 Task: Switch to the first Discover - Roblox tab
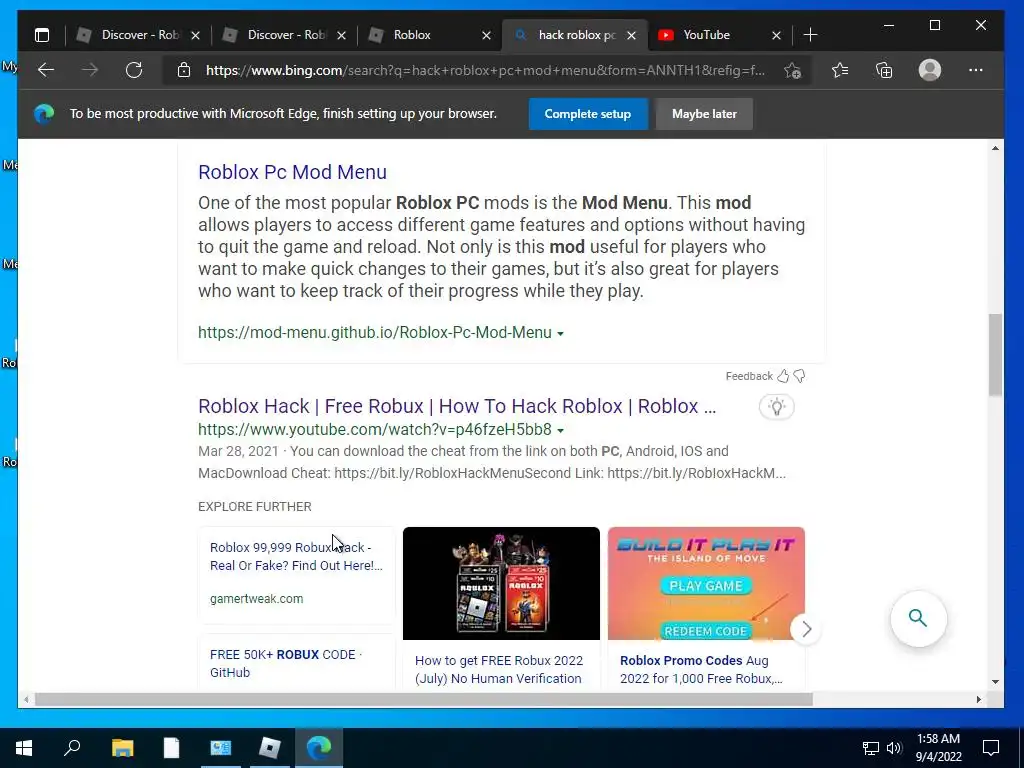(138, 35)
